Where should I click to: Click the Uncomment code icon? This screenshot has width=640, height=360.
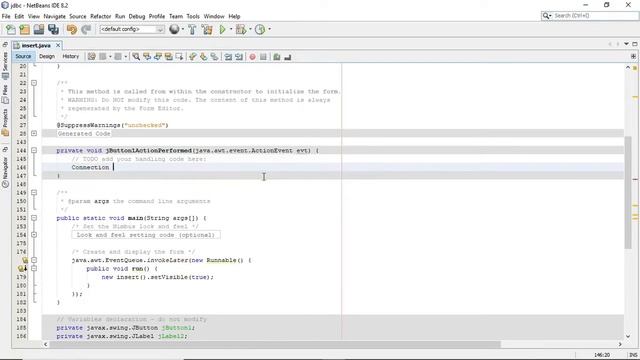[x=288, y=57]
